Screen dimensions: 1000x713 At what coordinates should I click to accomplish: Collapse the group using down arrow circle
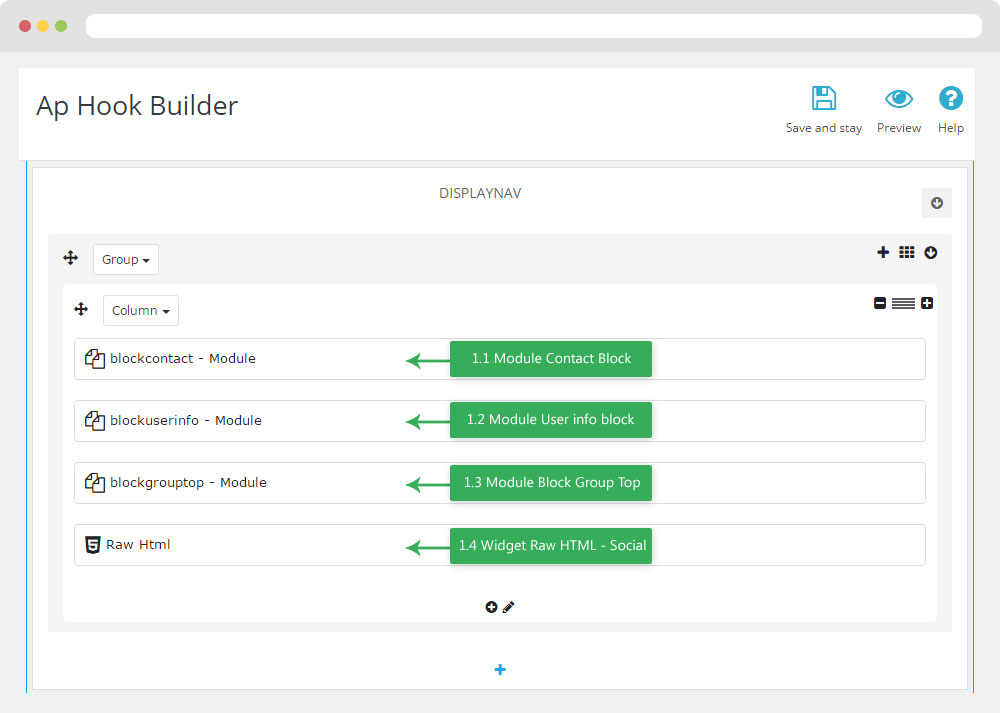coord(931,253)
